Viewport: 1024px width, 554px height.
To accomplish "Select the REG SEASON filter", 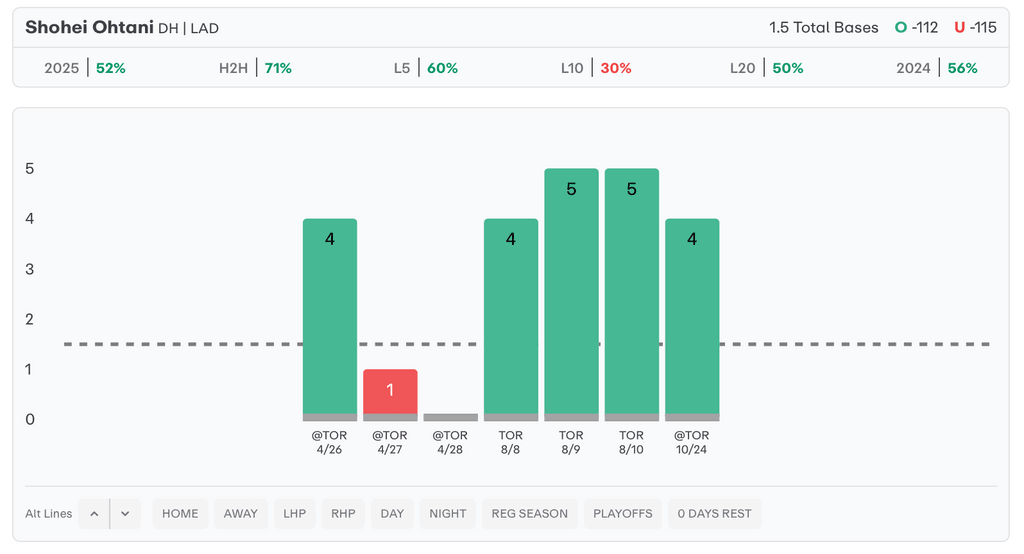I will (529, 514).
